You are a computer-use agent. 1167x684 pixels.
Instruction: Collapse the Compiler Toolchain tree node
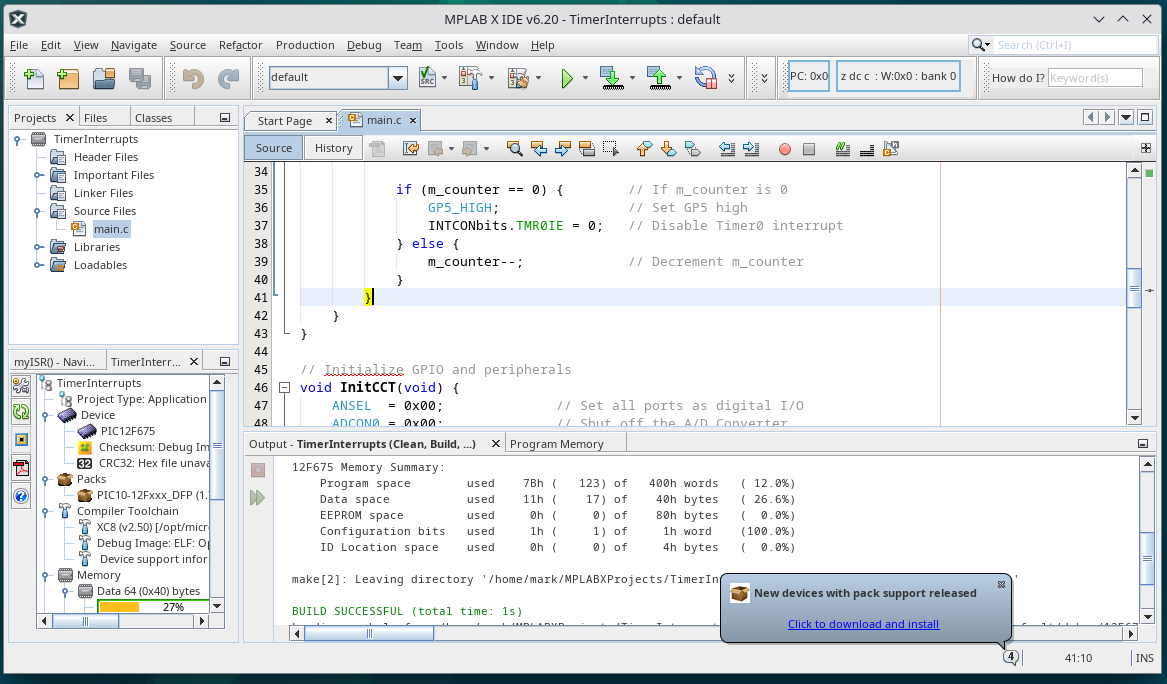click(x=45, y=511)
